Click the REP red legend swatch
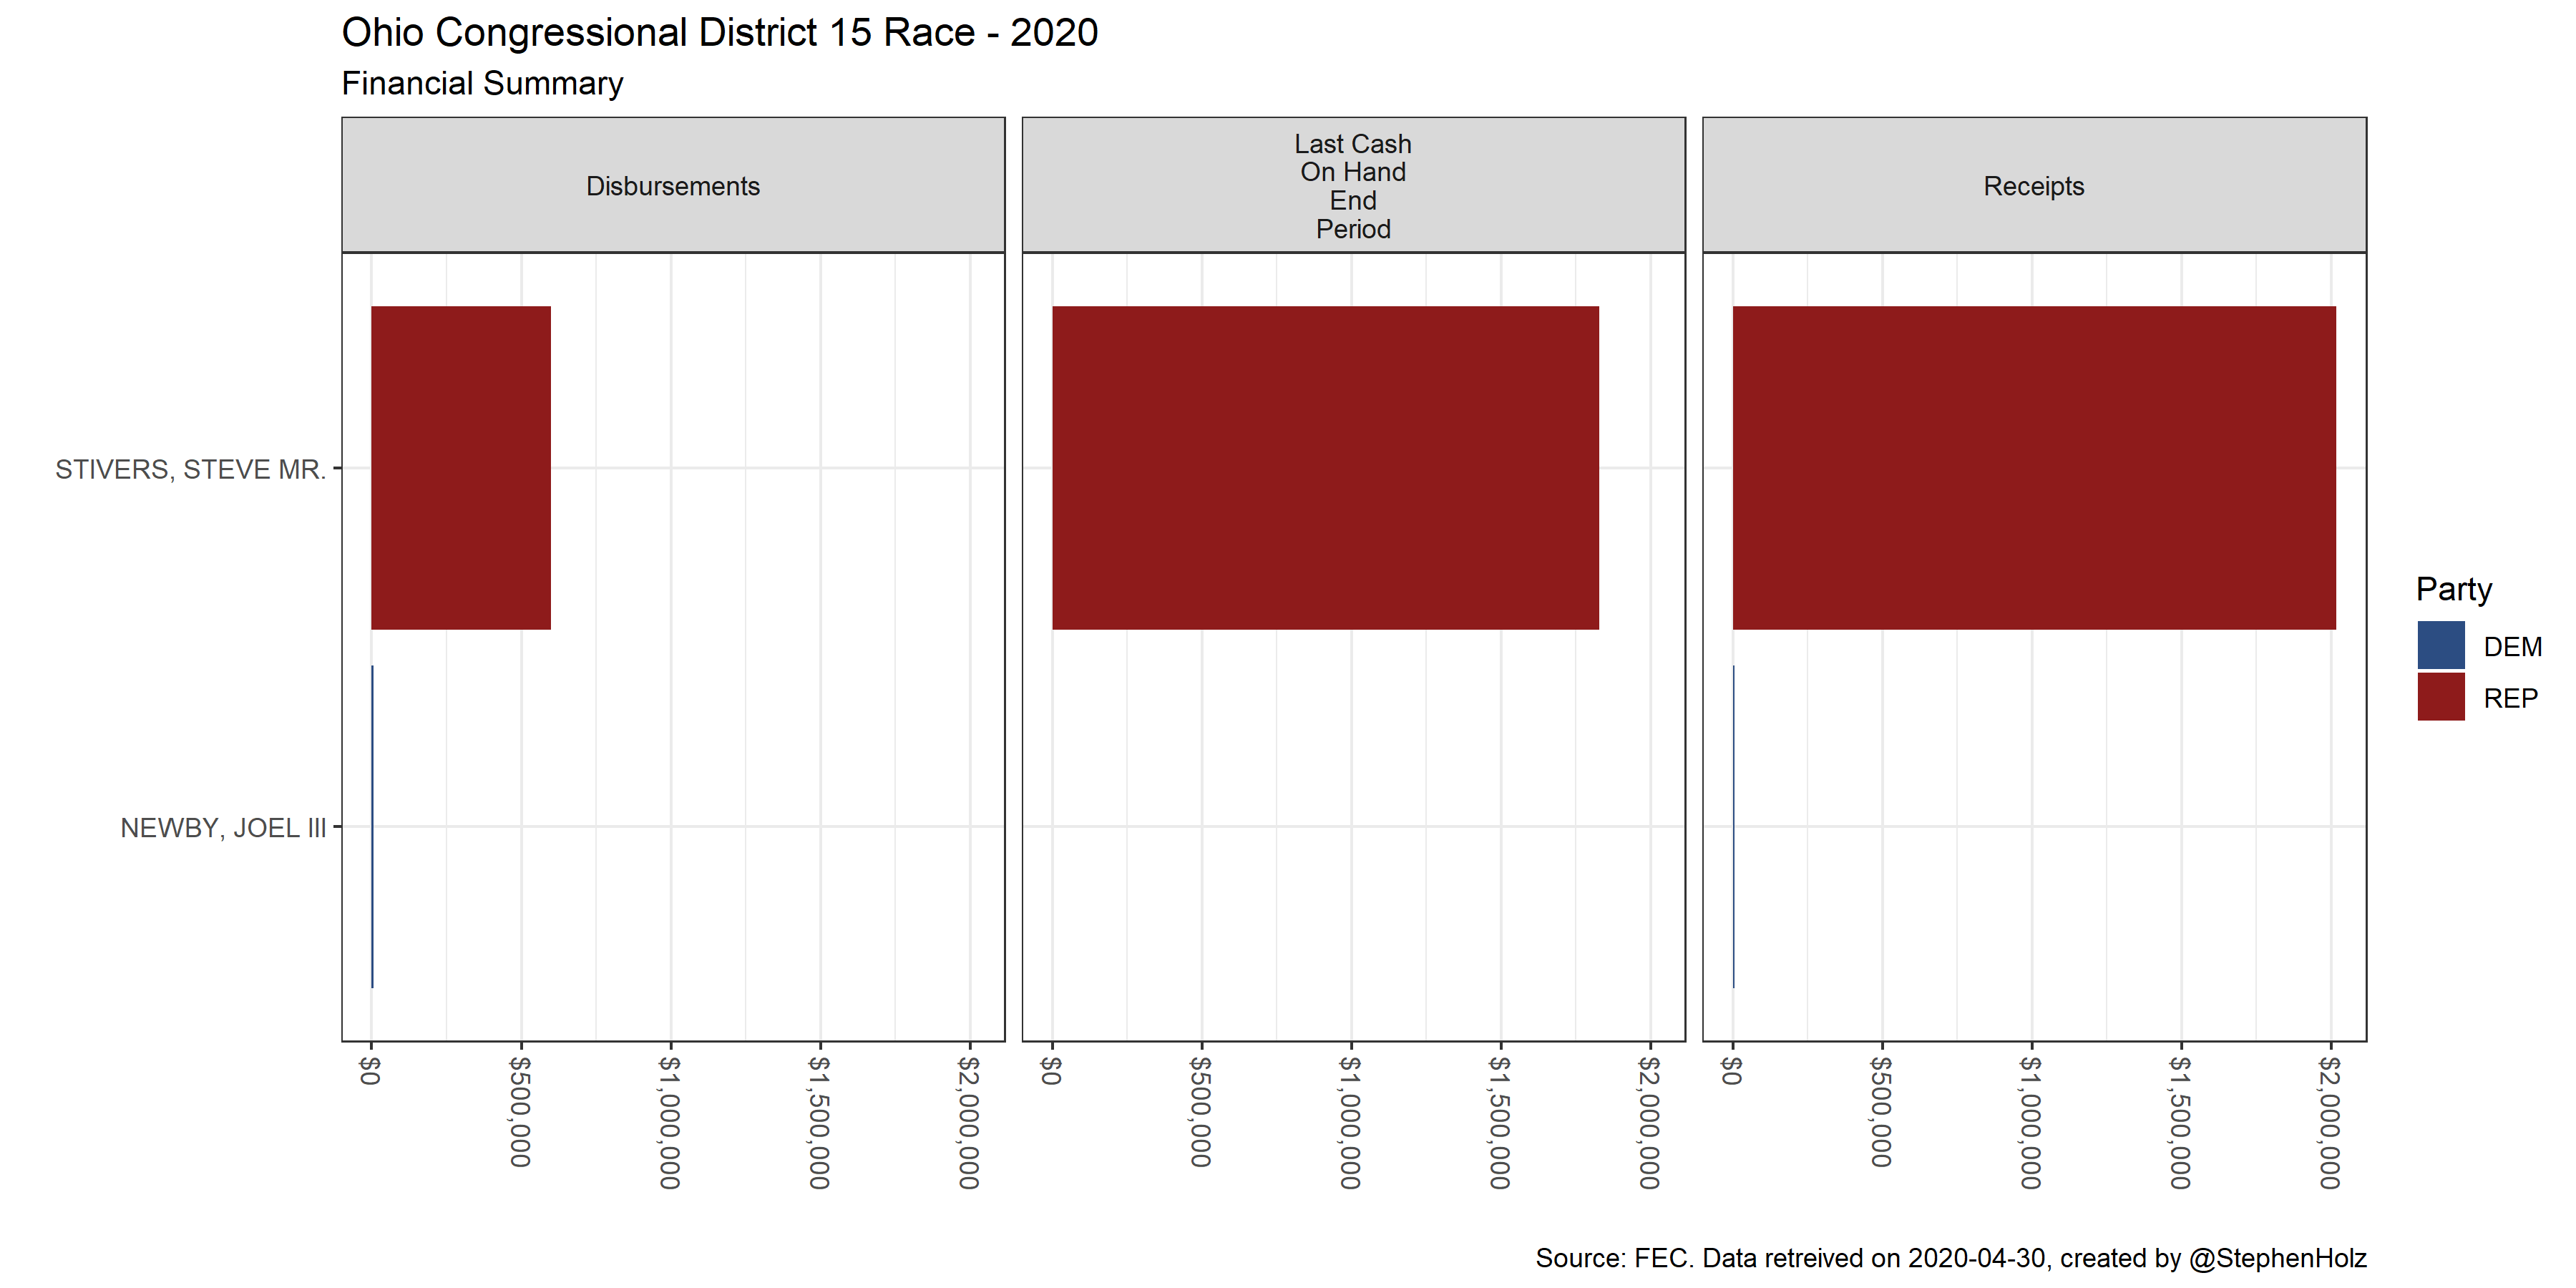Image resolution: width=2576 pixels, height=1288 pixels. [2440, 697]
